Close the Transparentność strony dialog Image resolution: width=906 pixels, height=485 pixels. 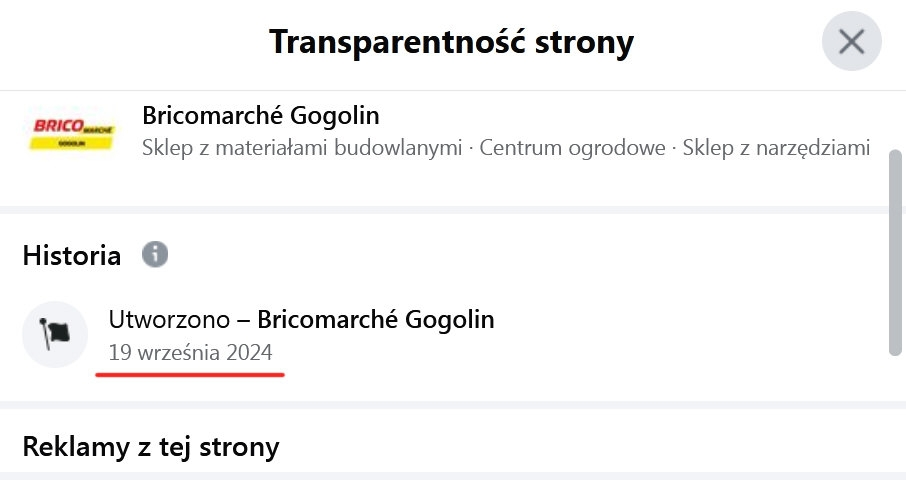851,42
